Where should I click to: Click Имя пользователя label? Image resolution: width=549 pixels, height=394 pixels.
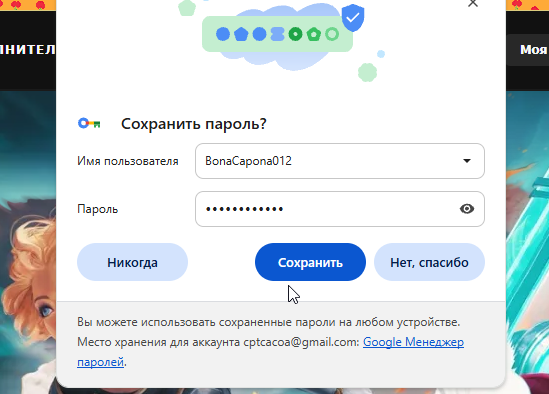coord(128,161)
